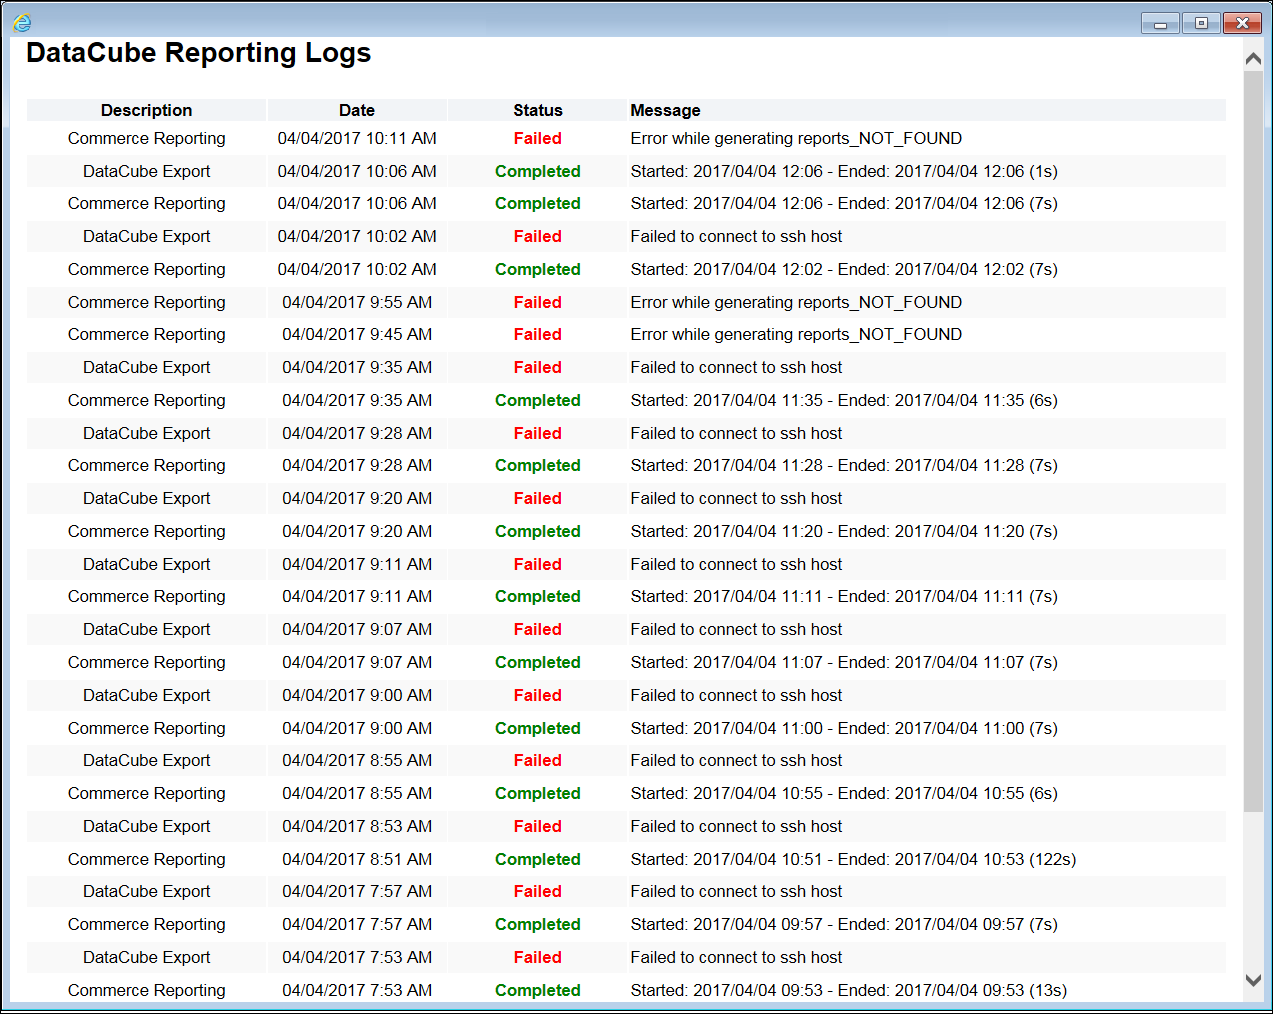Click DataCube Export date 9:11 AM
Screen dimensions: 1273x1014
tap(357, 564)
